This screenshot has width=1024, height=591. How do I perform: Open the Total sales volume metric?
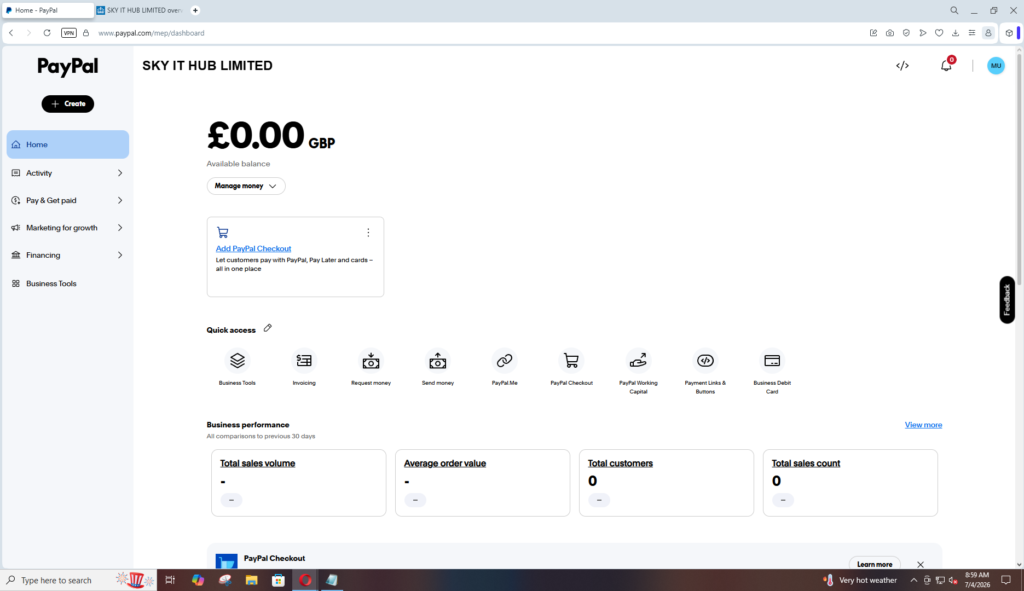[x=257, y=463]
